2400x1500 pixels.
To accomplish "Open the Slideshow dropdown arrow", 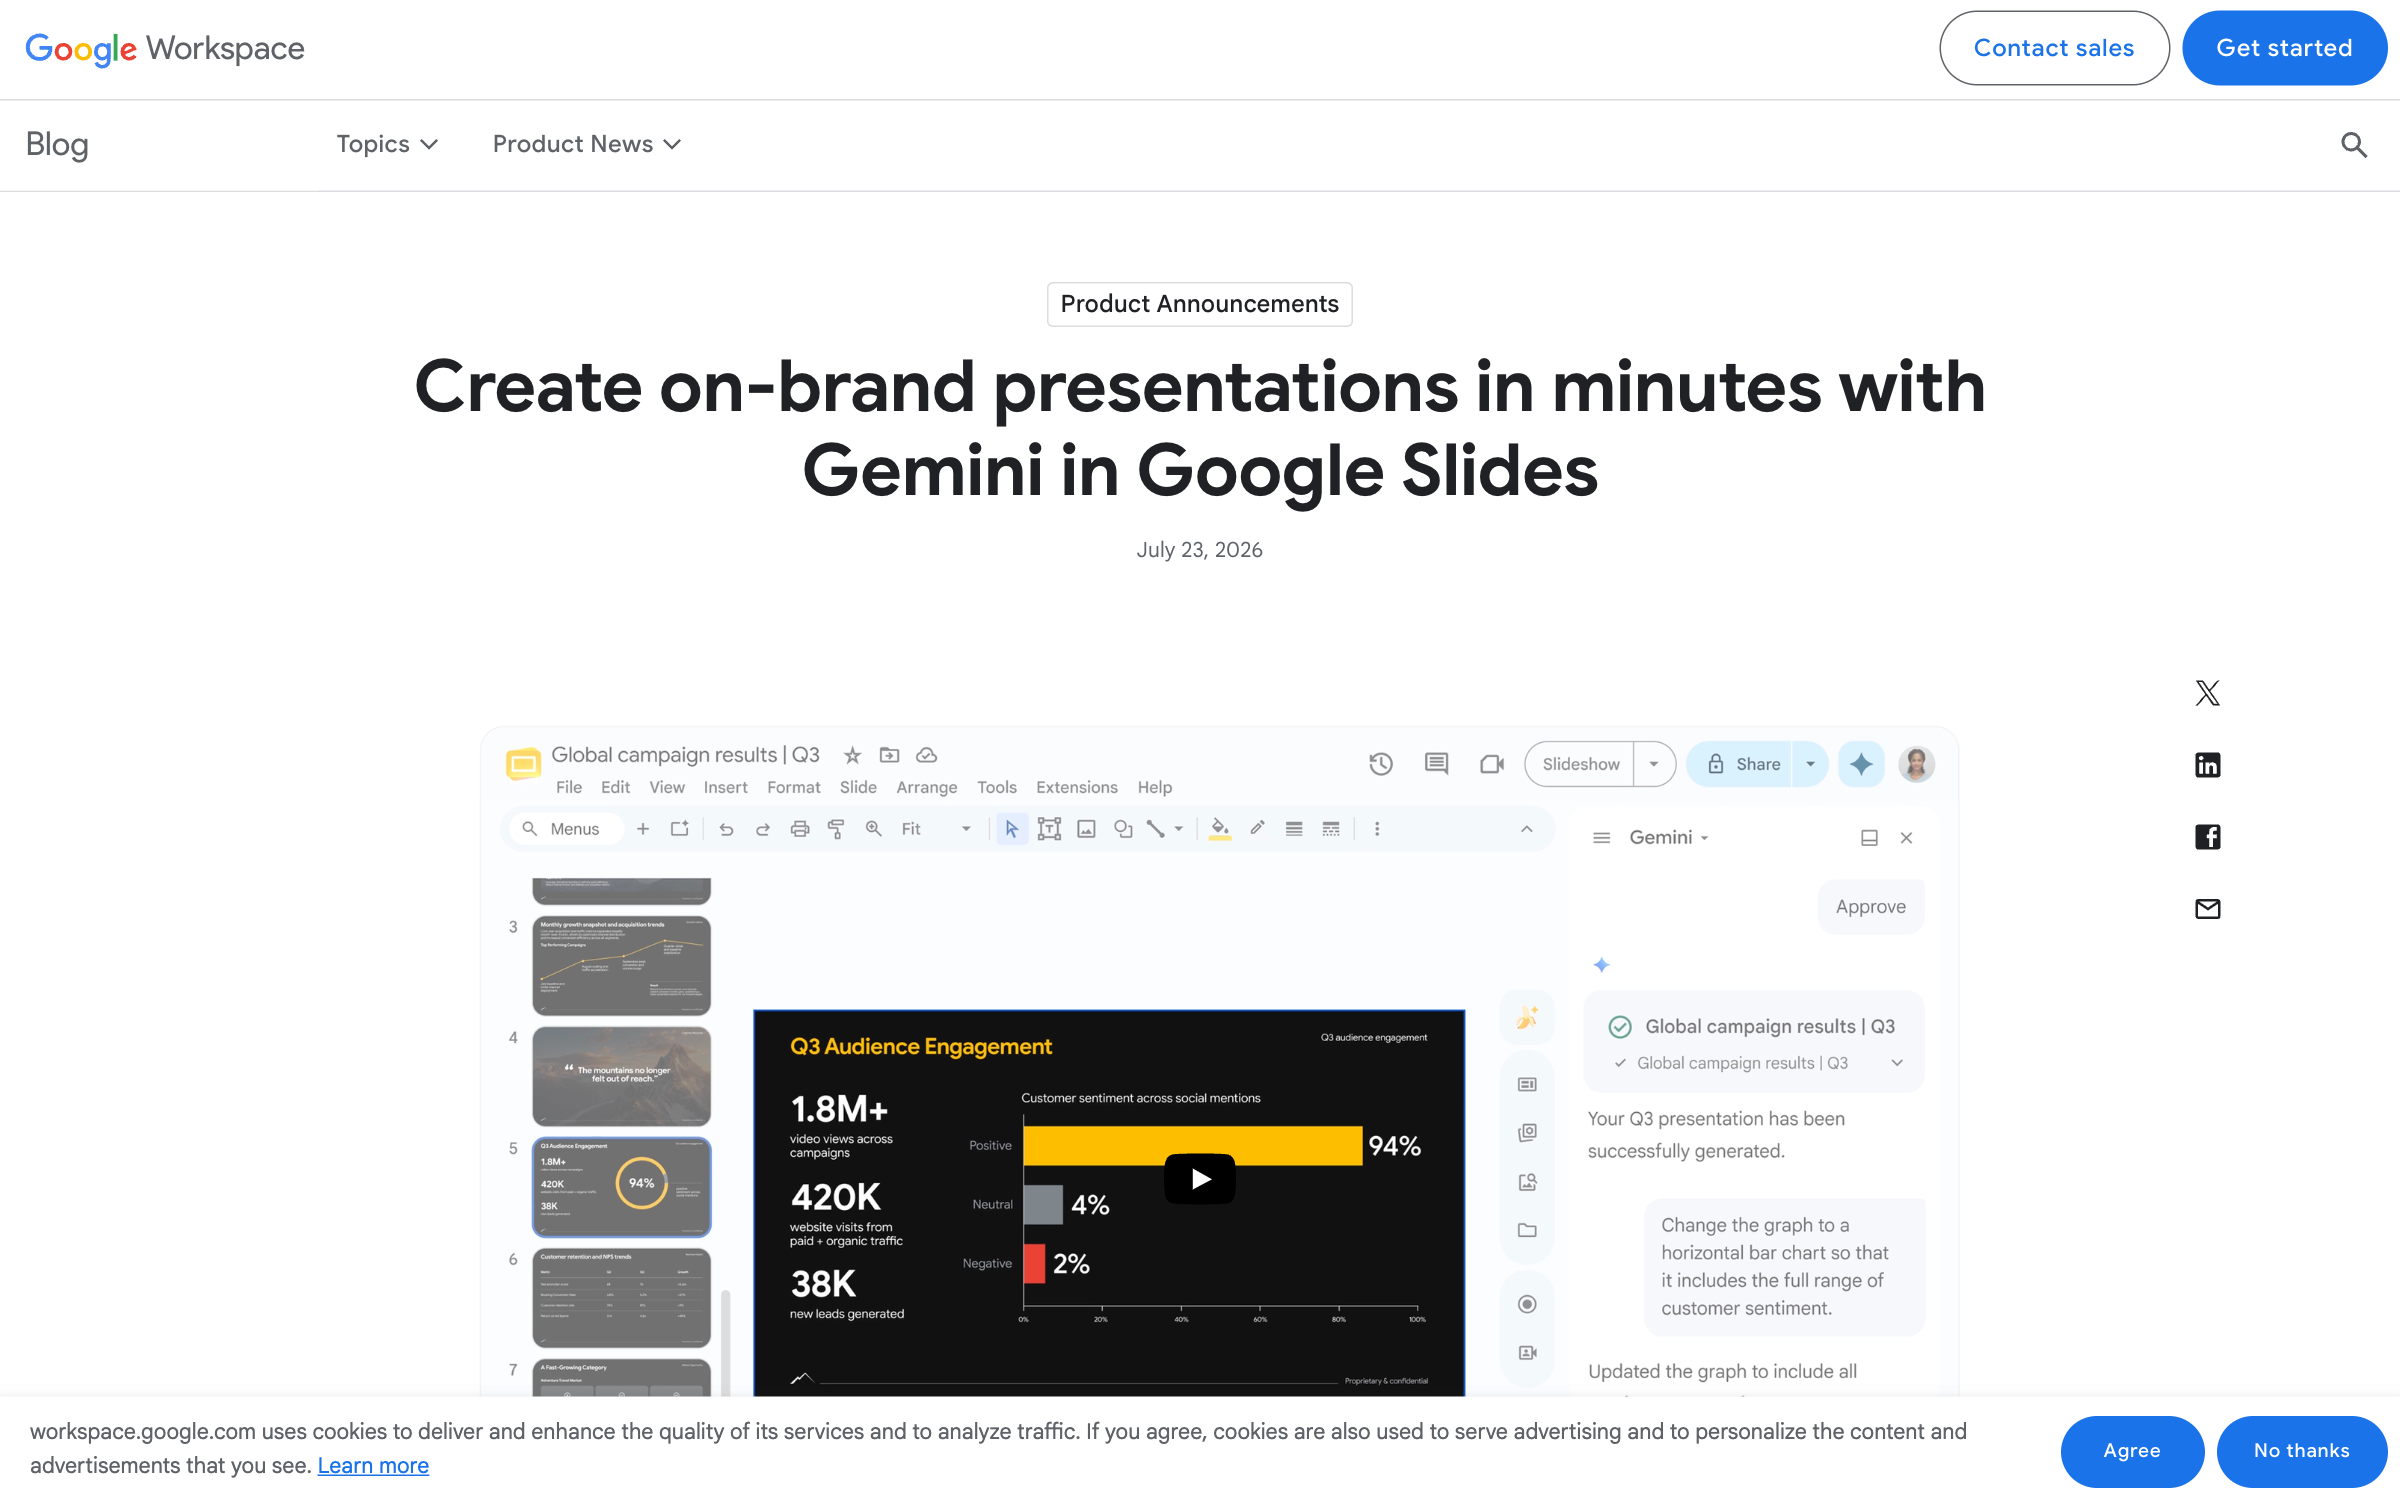I will [x=1654, y=764].
